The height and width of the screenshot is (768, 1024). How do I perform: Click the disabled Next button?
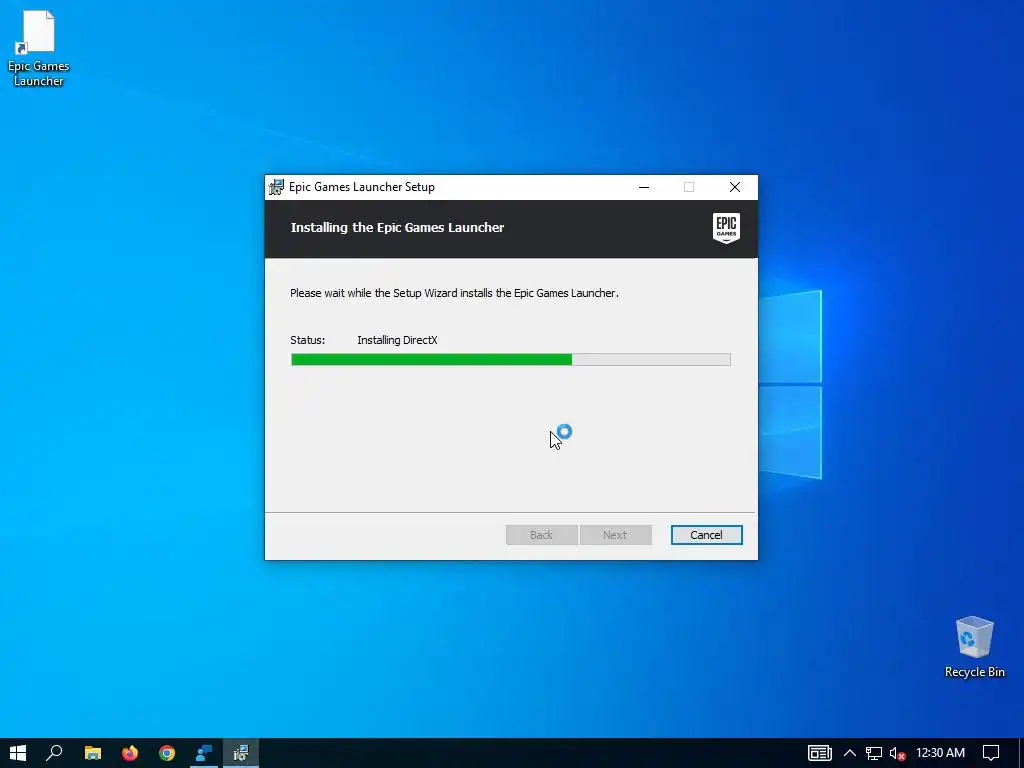[x=615, y=535]
